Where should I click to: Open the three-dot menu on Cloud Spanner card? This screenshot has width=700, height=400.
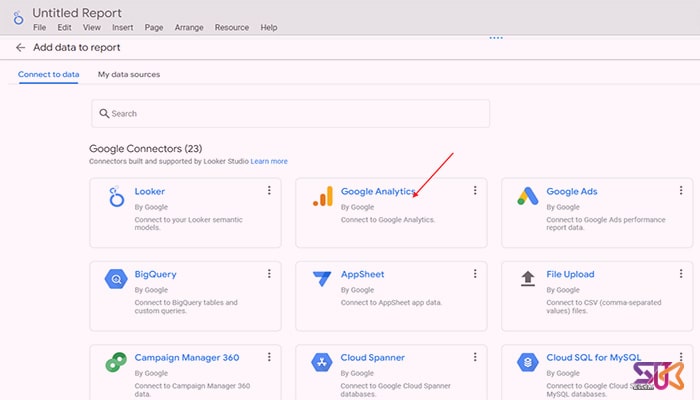pyautogui.click(x=475, y=357)
